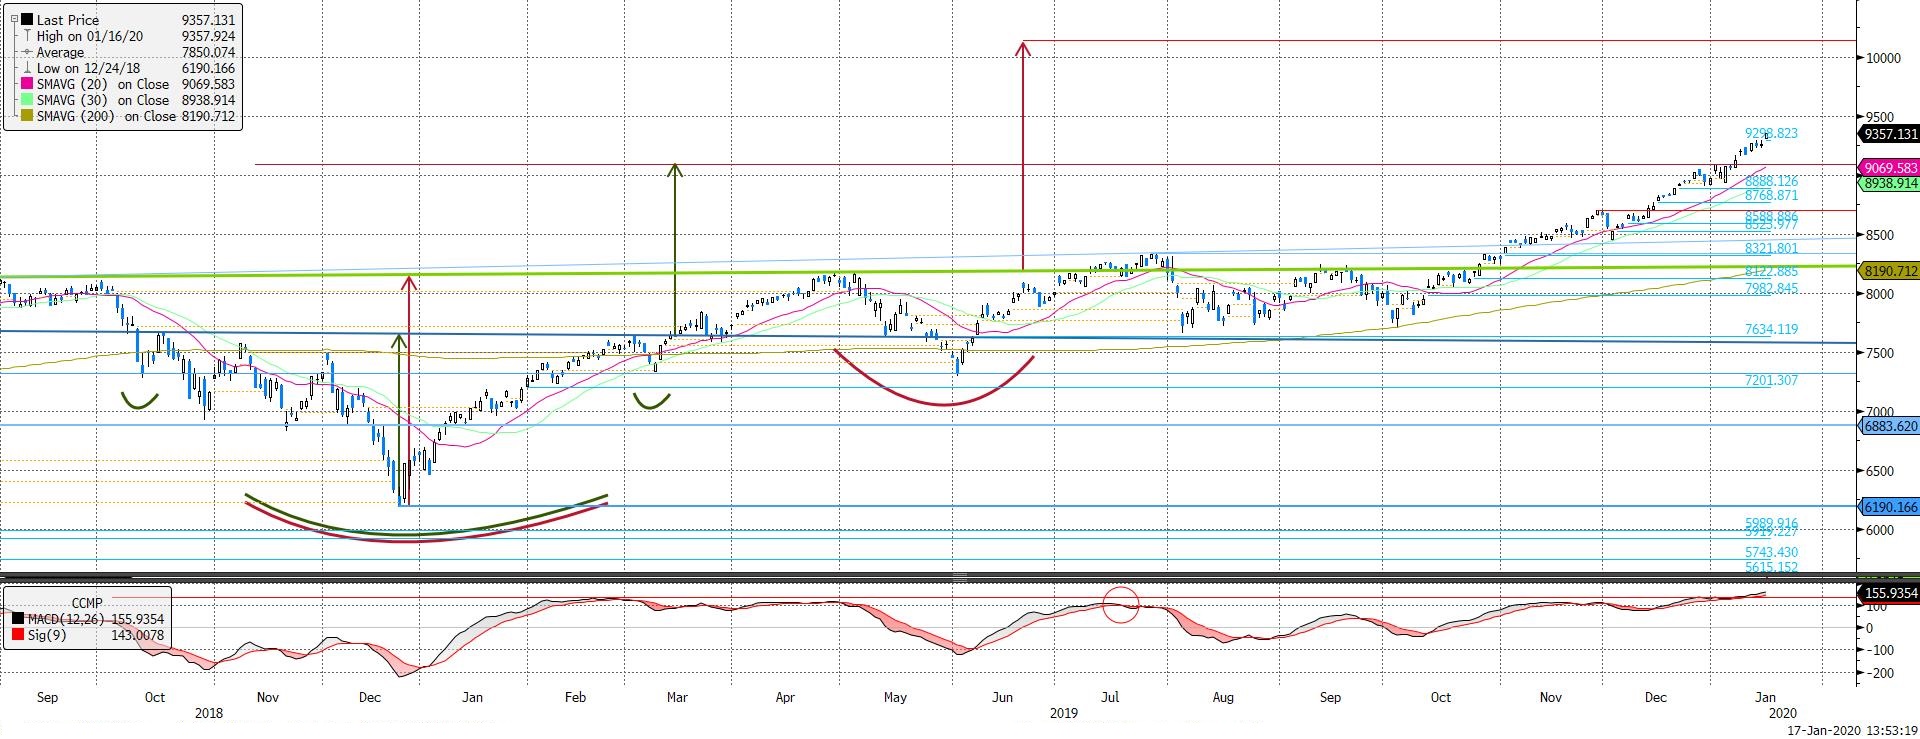Click the 7982.845 Fibonacci level label
The image size is (1920, 739).
pyautogui.click(x=1771, y=288)
